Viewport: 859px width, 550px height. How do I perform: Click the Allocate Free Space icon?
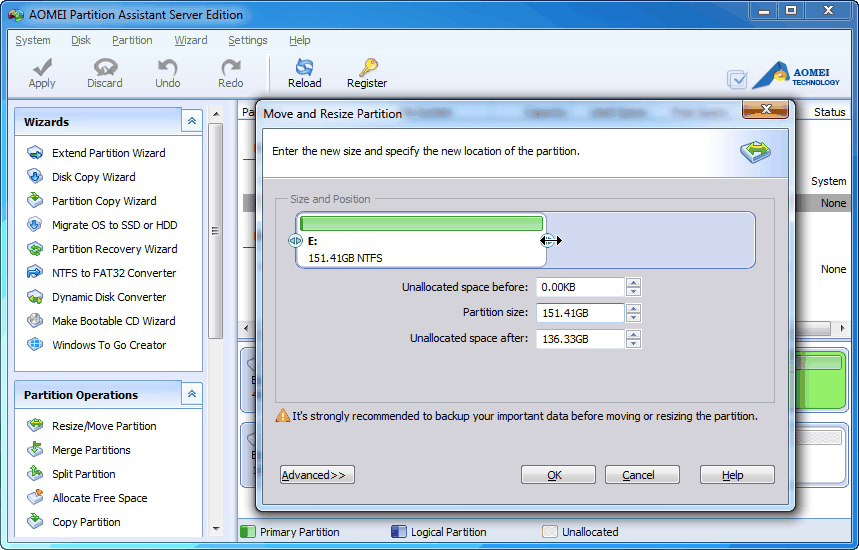click(x=35, y=497)
